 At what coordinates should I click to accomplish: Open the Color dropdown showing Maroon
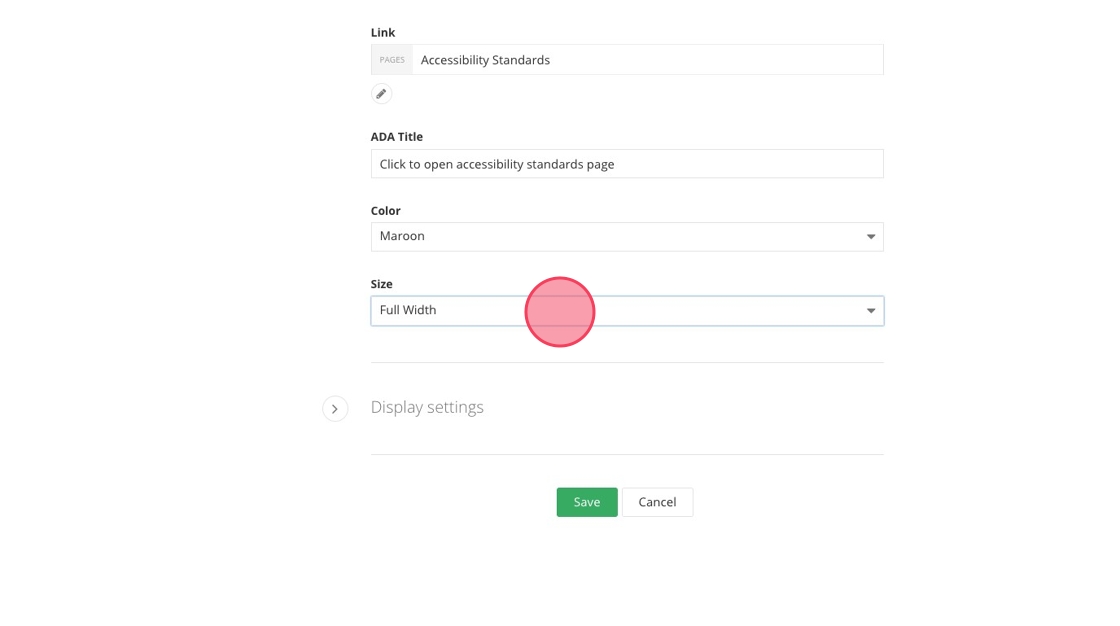tap(627, 237)
